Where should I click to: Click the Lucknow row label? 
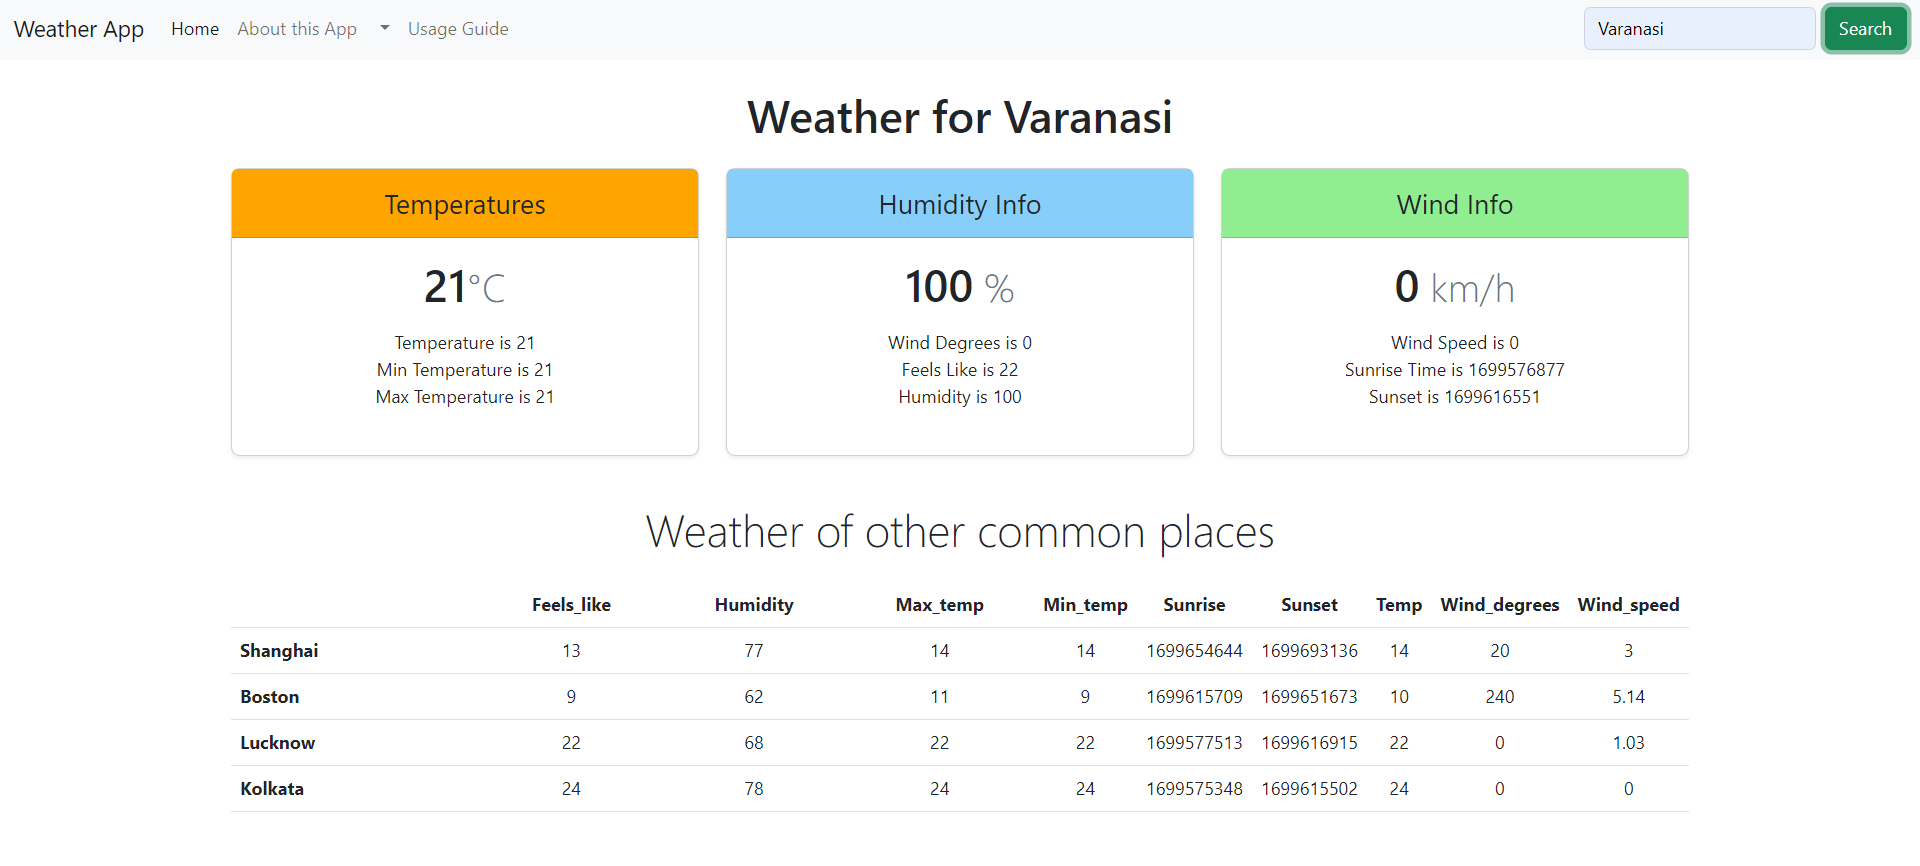(x=277, y=742)
